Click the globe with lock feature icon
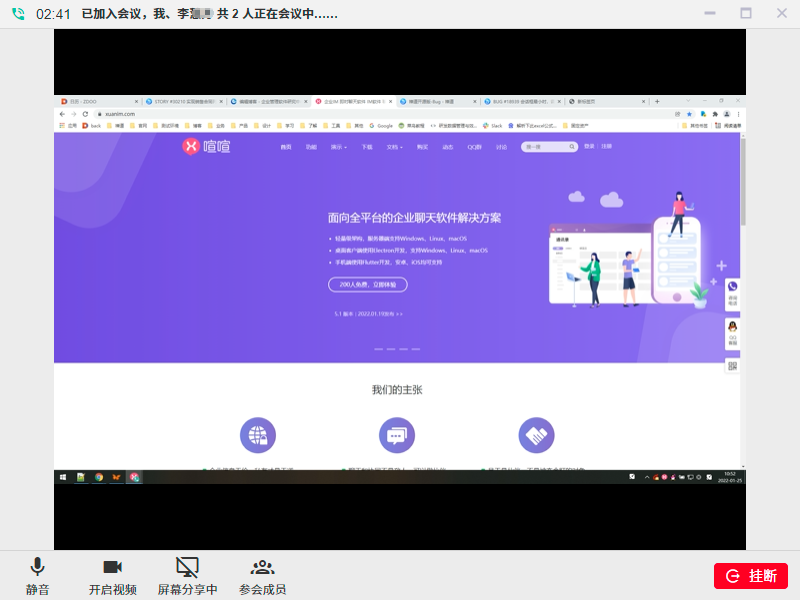 [258, 435]
